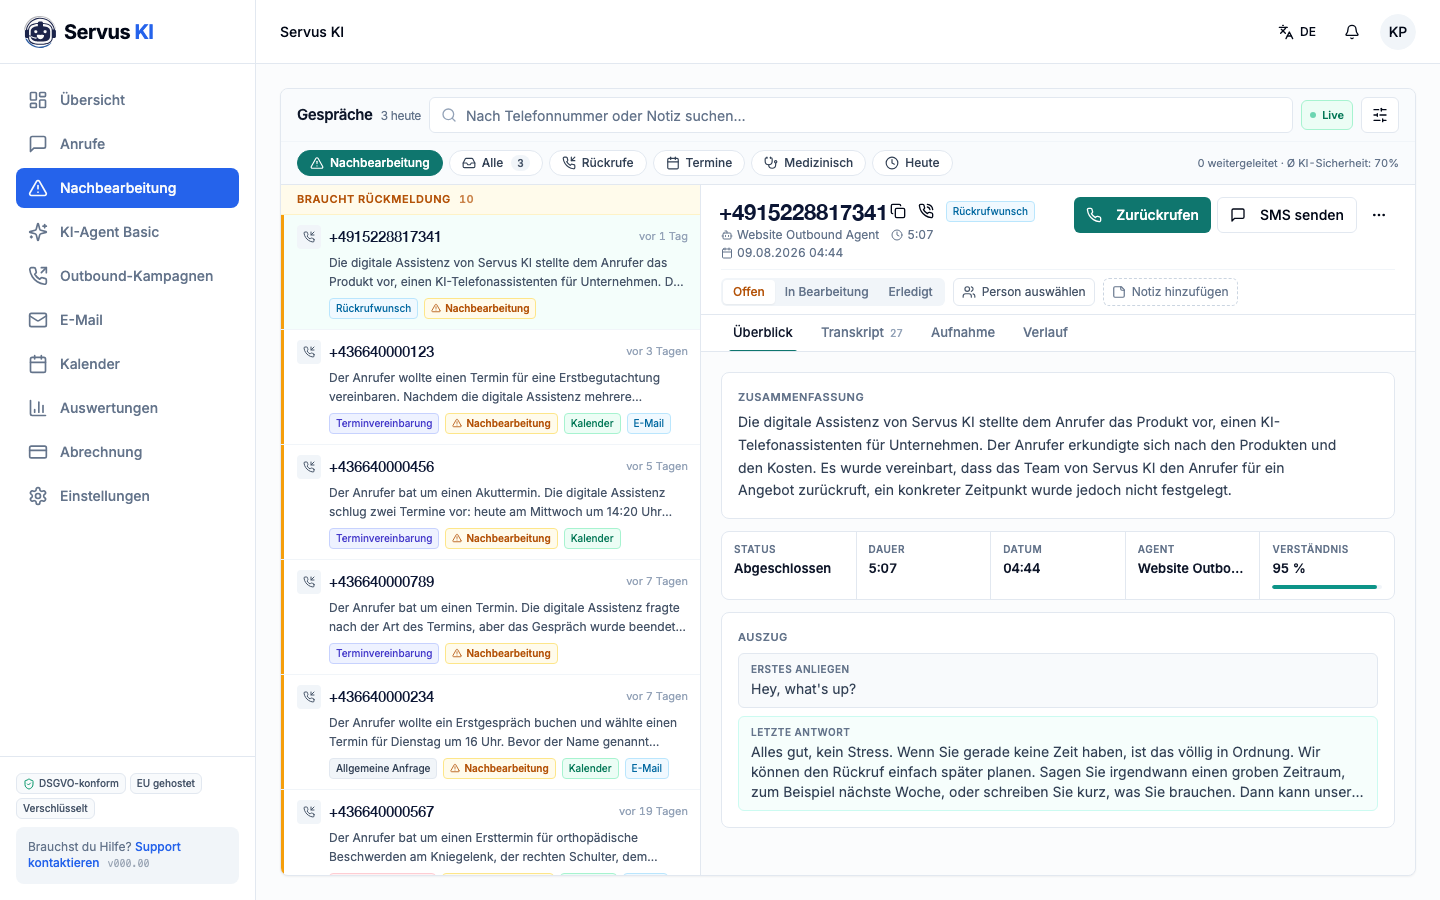Open the Übersicht dashboard in sidebar
The width and height of the screenshot is (1440, 900).
(x=127, y=100)
